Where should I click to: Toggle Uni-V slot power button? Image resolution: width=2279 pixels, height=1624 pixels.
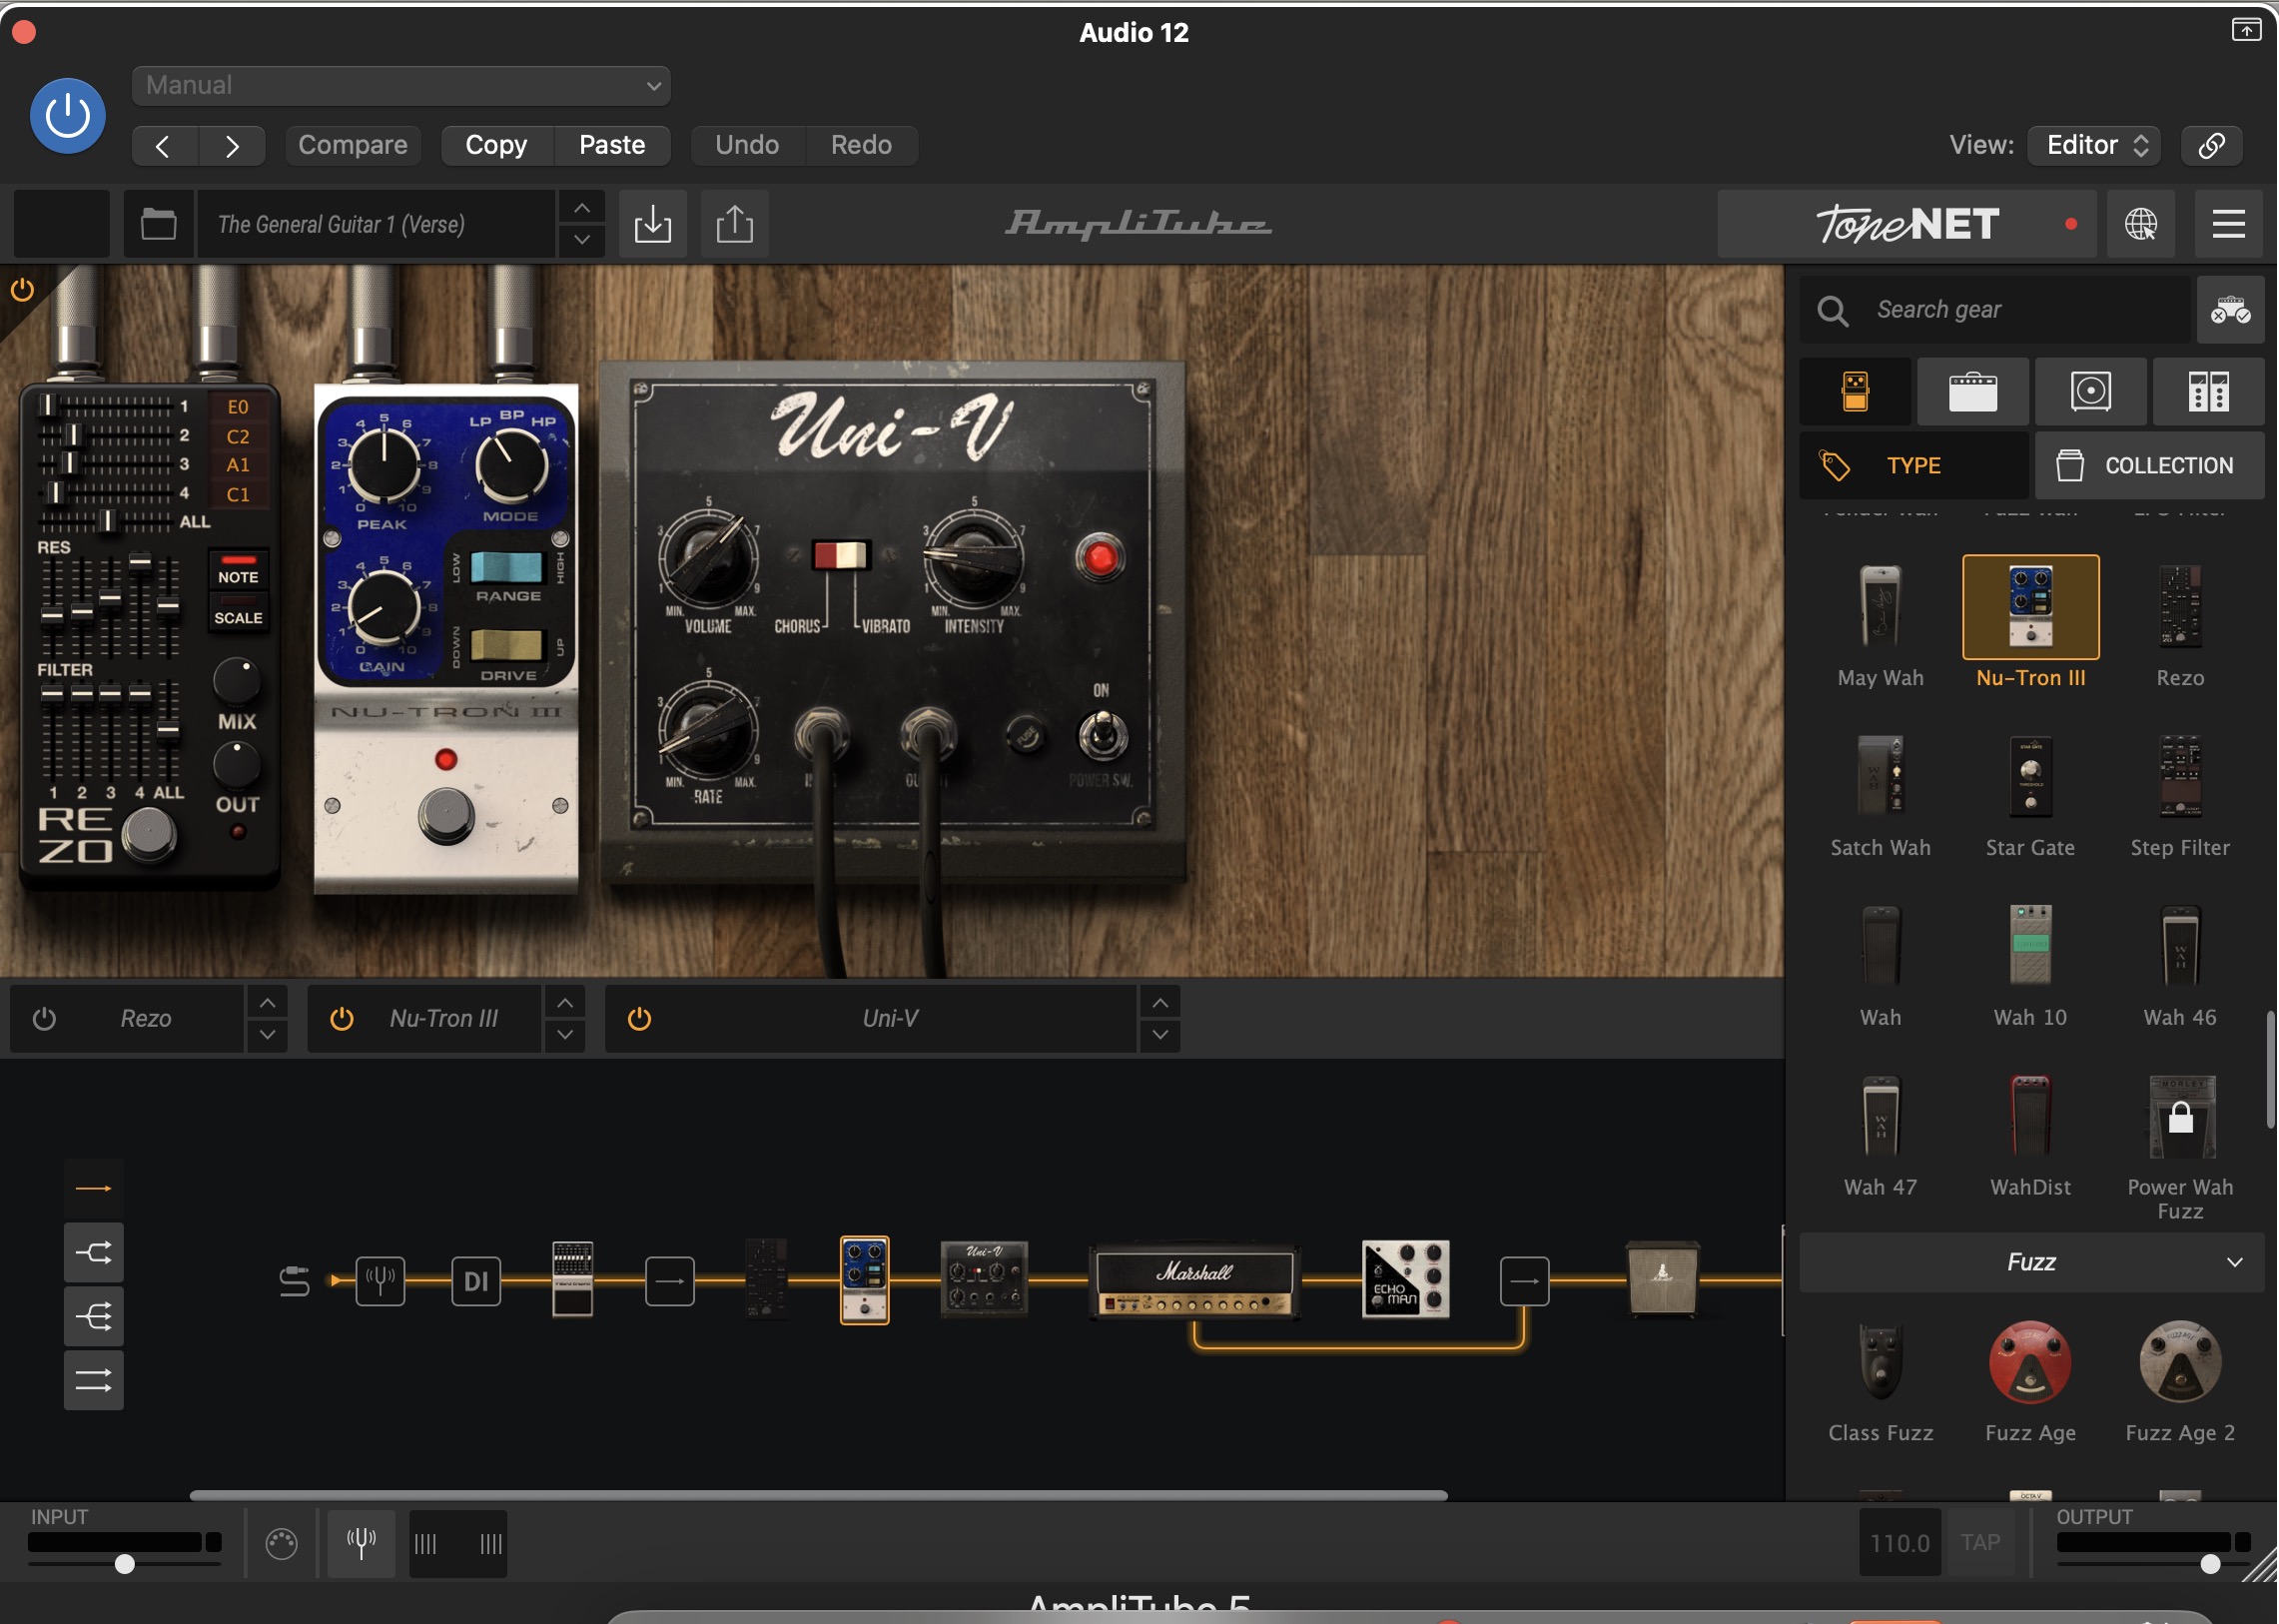[x=639, y=1019]
